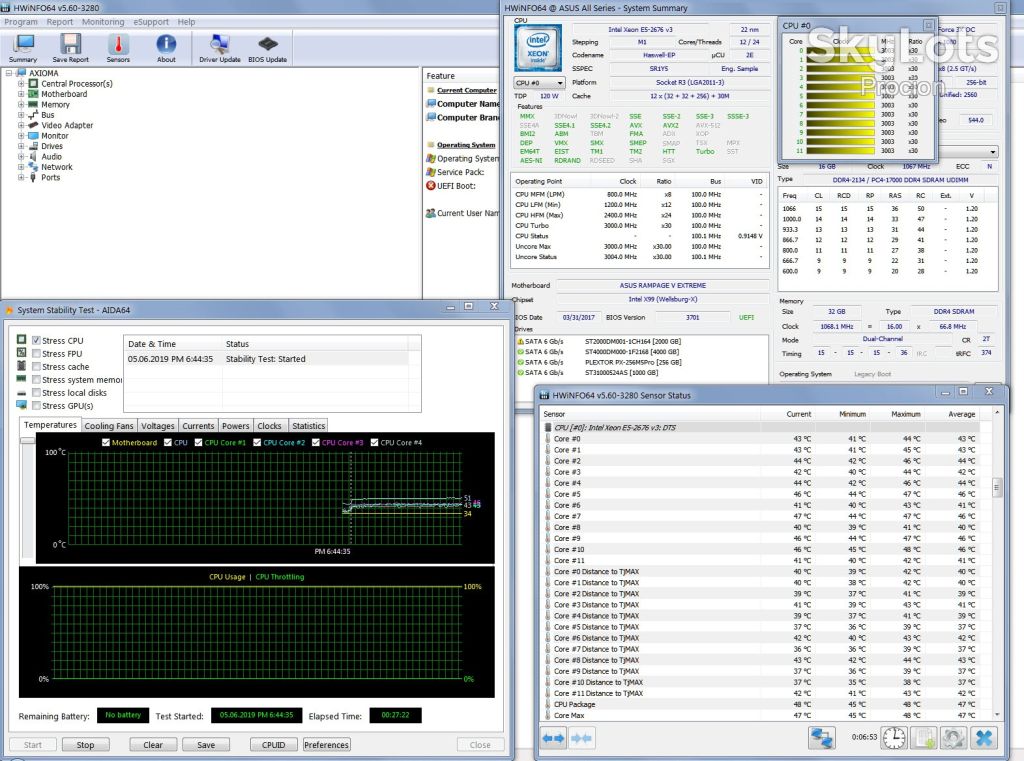Expand the Drives tree node
The image size is (1024, 761).
coord(21,146)
